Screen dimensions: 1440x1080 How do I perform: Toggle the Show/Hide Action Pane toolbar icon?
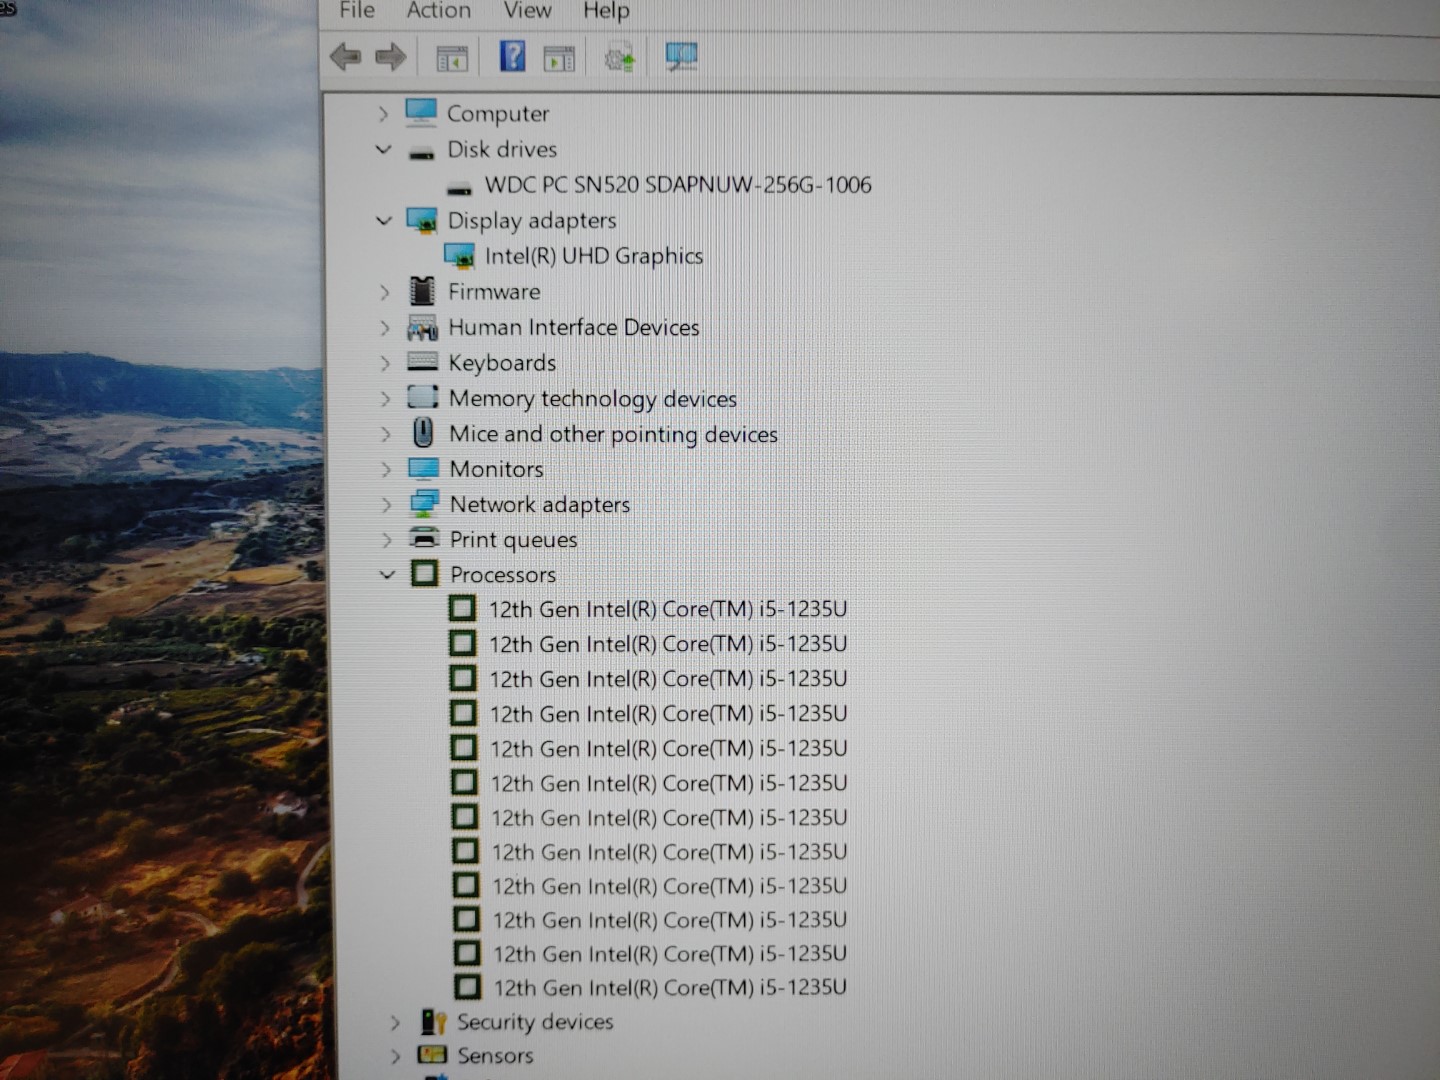pos(559,59)
